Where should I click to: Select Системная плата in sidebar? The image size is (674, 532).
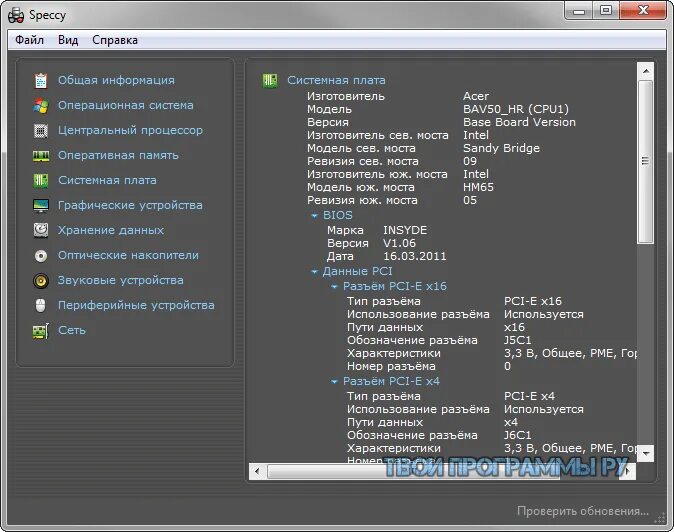click(107, 180)
